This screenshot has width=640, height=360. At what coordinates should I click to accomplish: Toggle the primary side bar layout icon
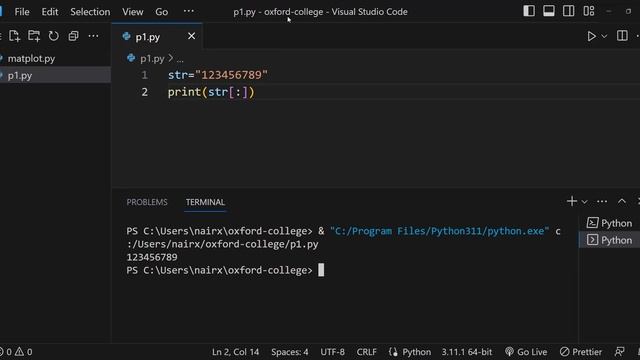(x=529, y=11)
